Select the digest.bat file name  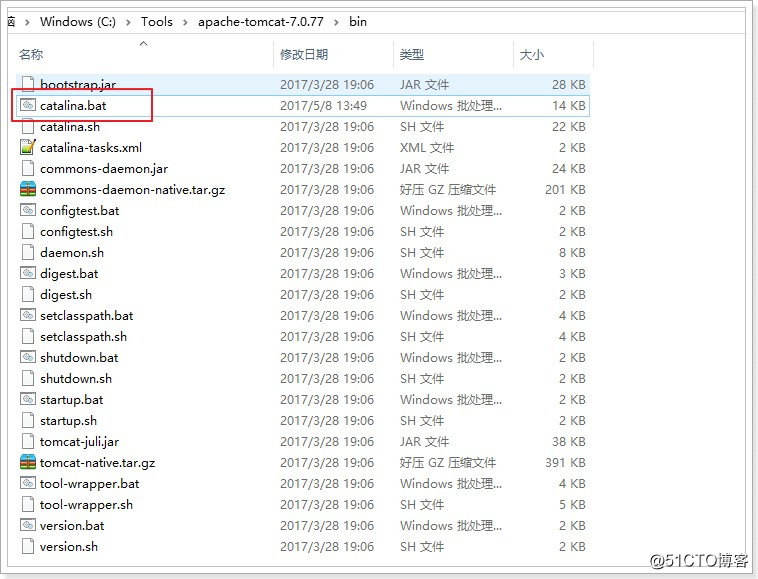pyautogui.click(x=69, y=274)
